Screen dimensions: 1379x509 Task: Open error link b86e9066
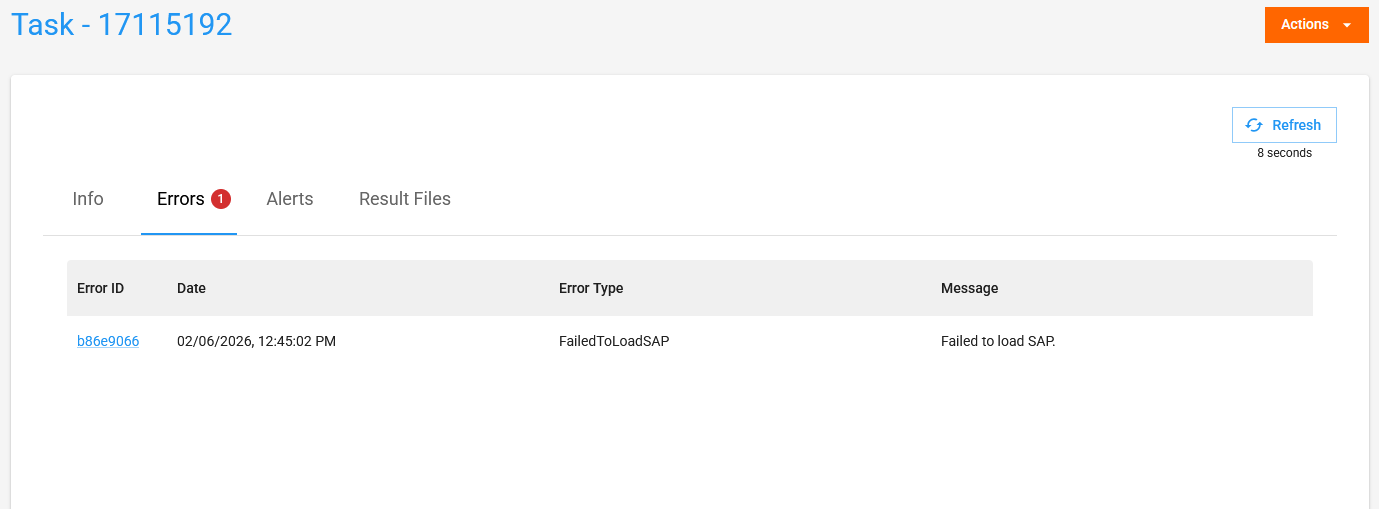108,341
